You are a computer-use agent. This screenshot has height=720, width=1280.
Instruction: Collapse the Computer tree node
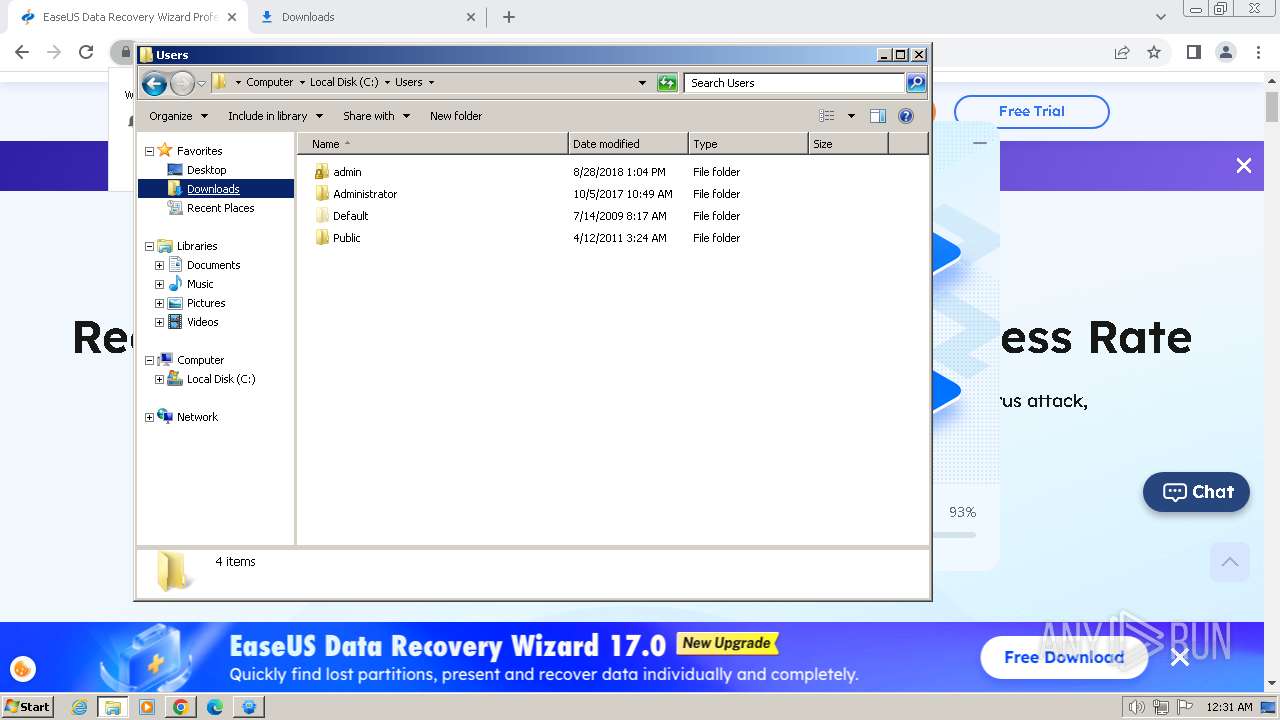pyautogui.click(x=150, y=360)
